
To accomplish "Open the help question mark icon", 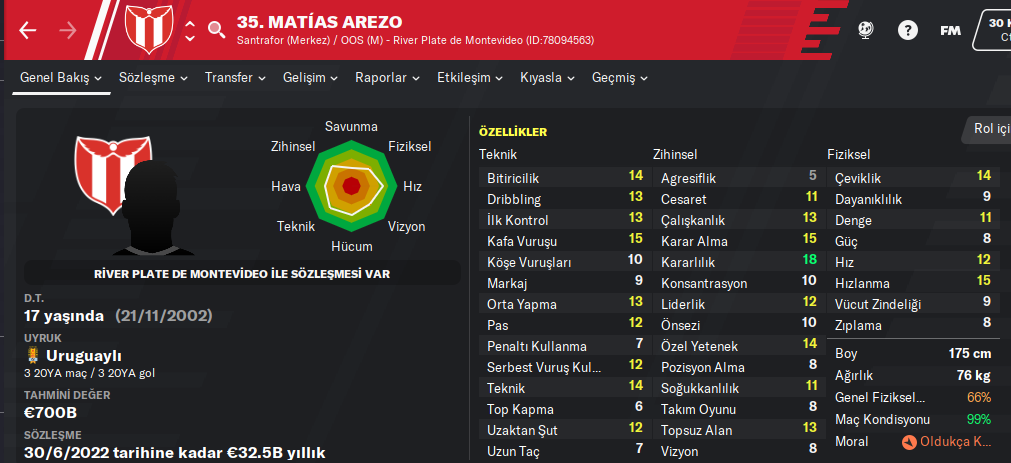I will (x=908, y=30).
